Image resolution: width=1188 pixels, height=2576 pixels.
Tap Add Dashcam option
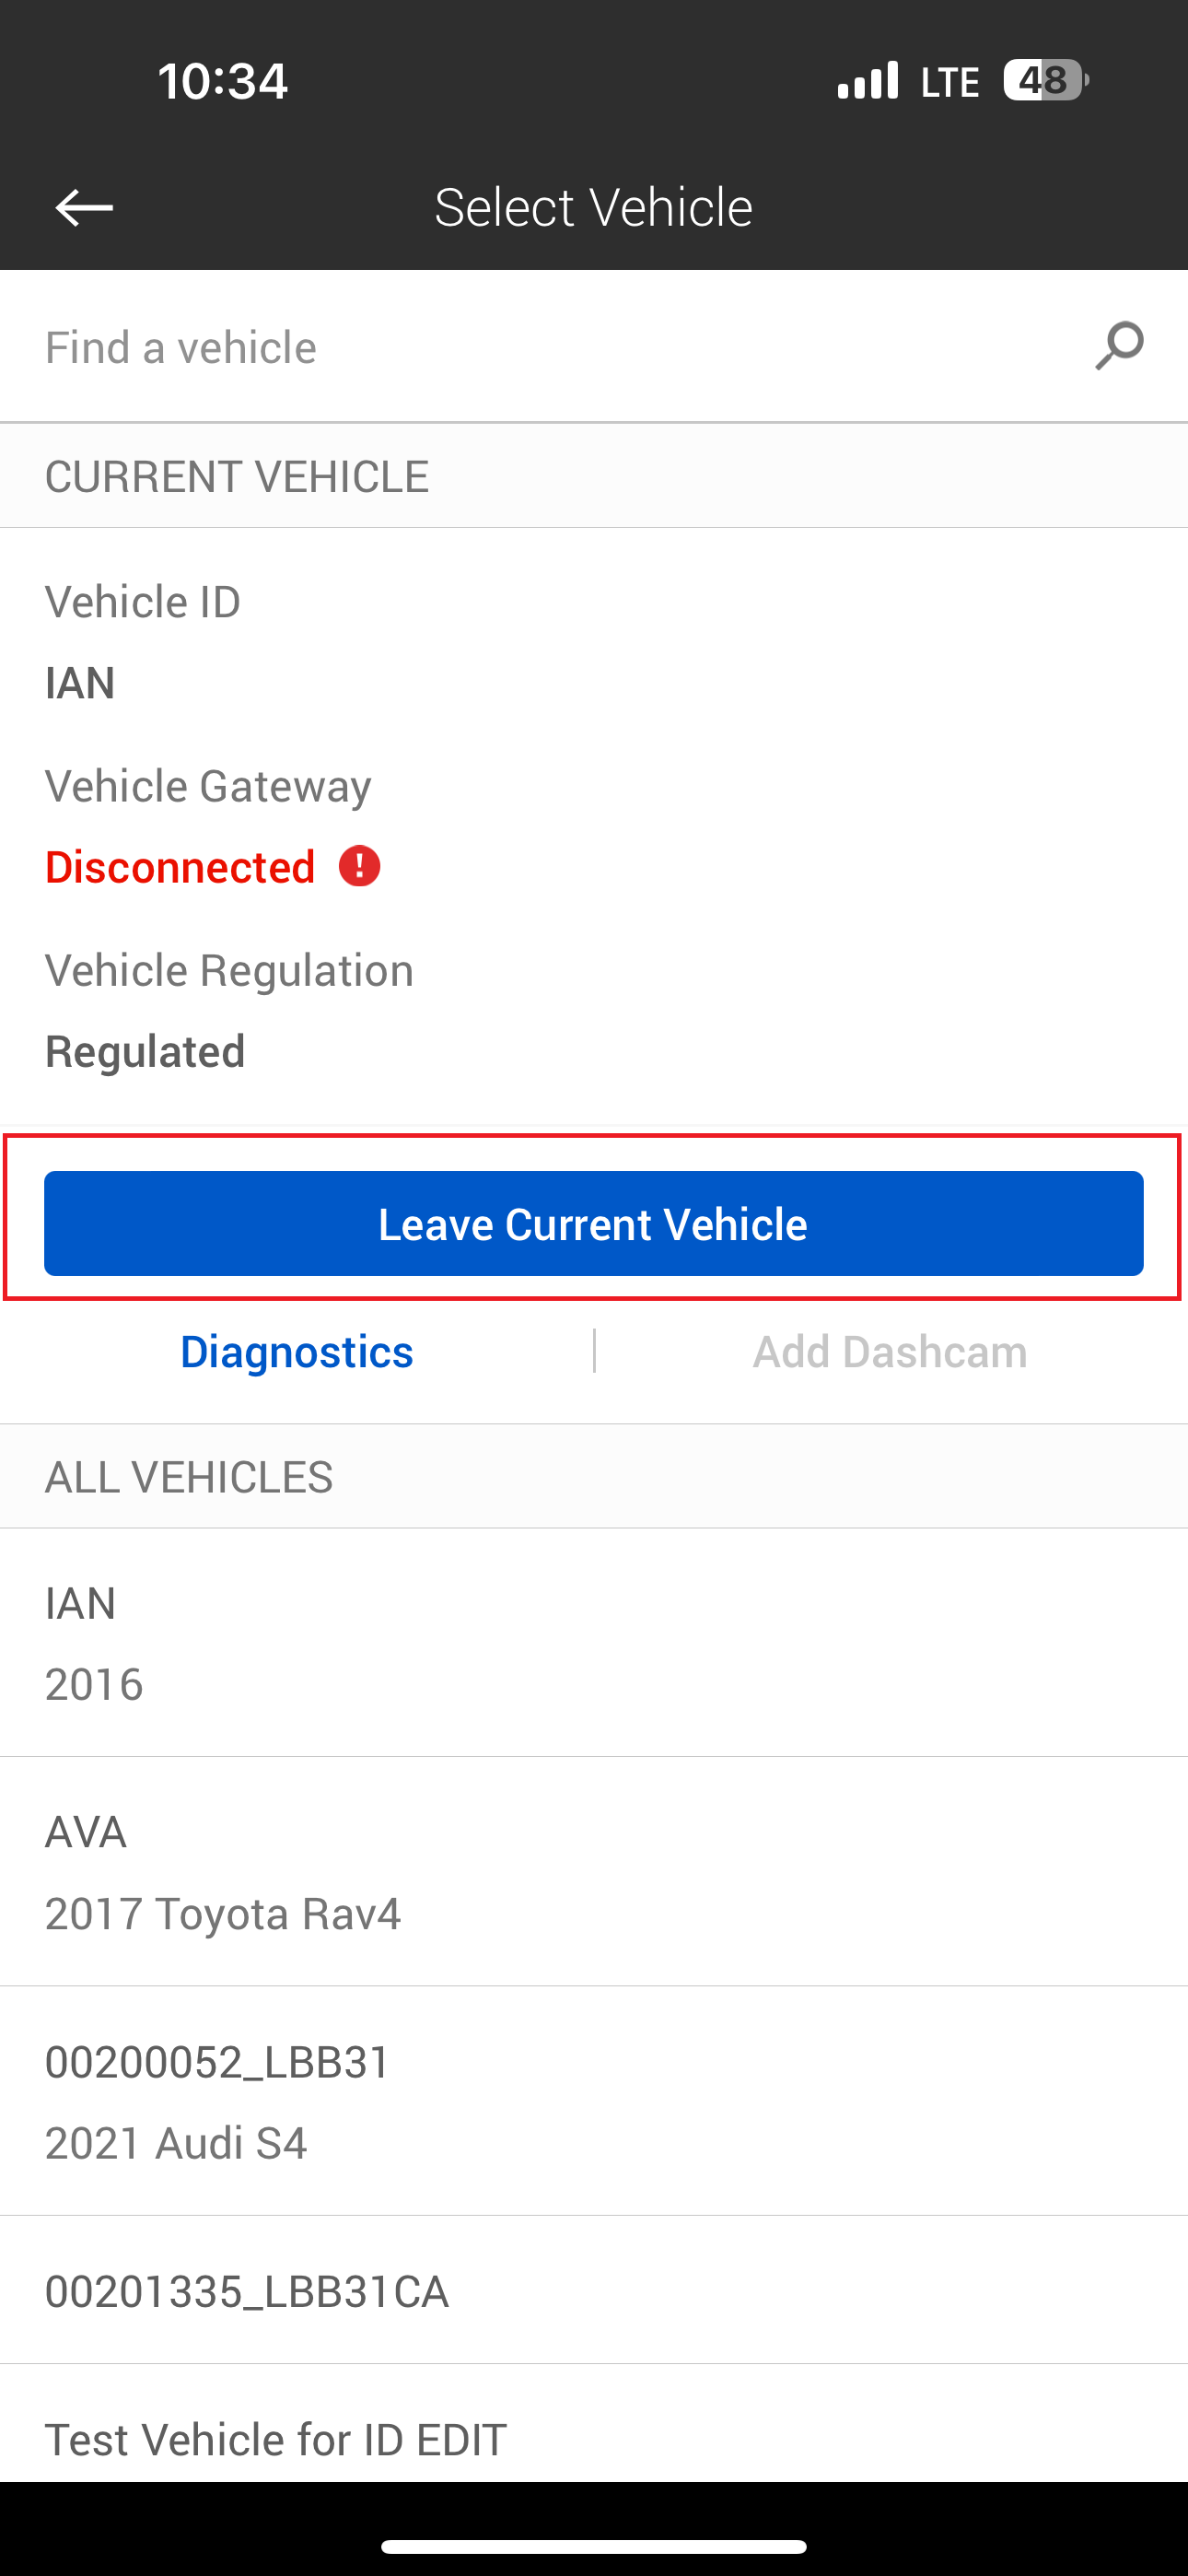889,1351
